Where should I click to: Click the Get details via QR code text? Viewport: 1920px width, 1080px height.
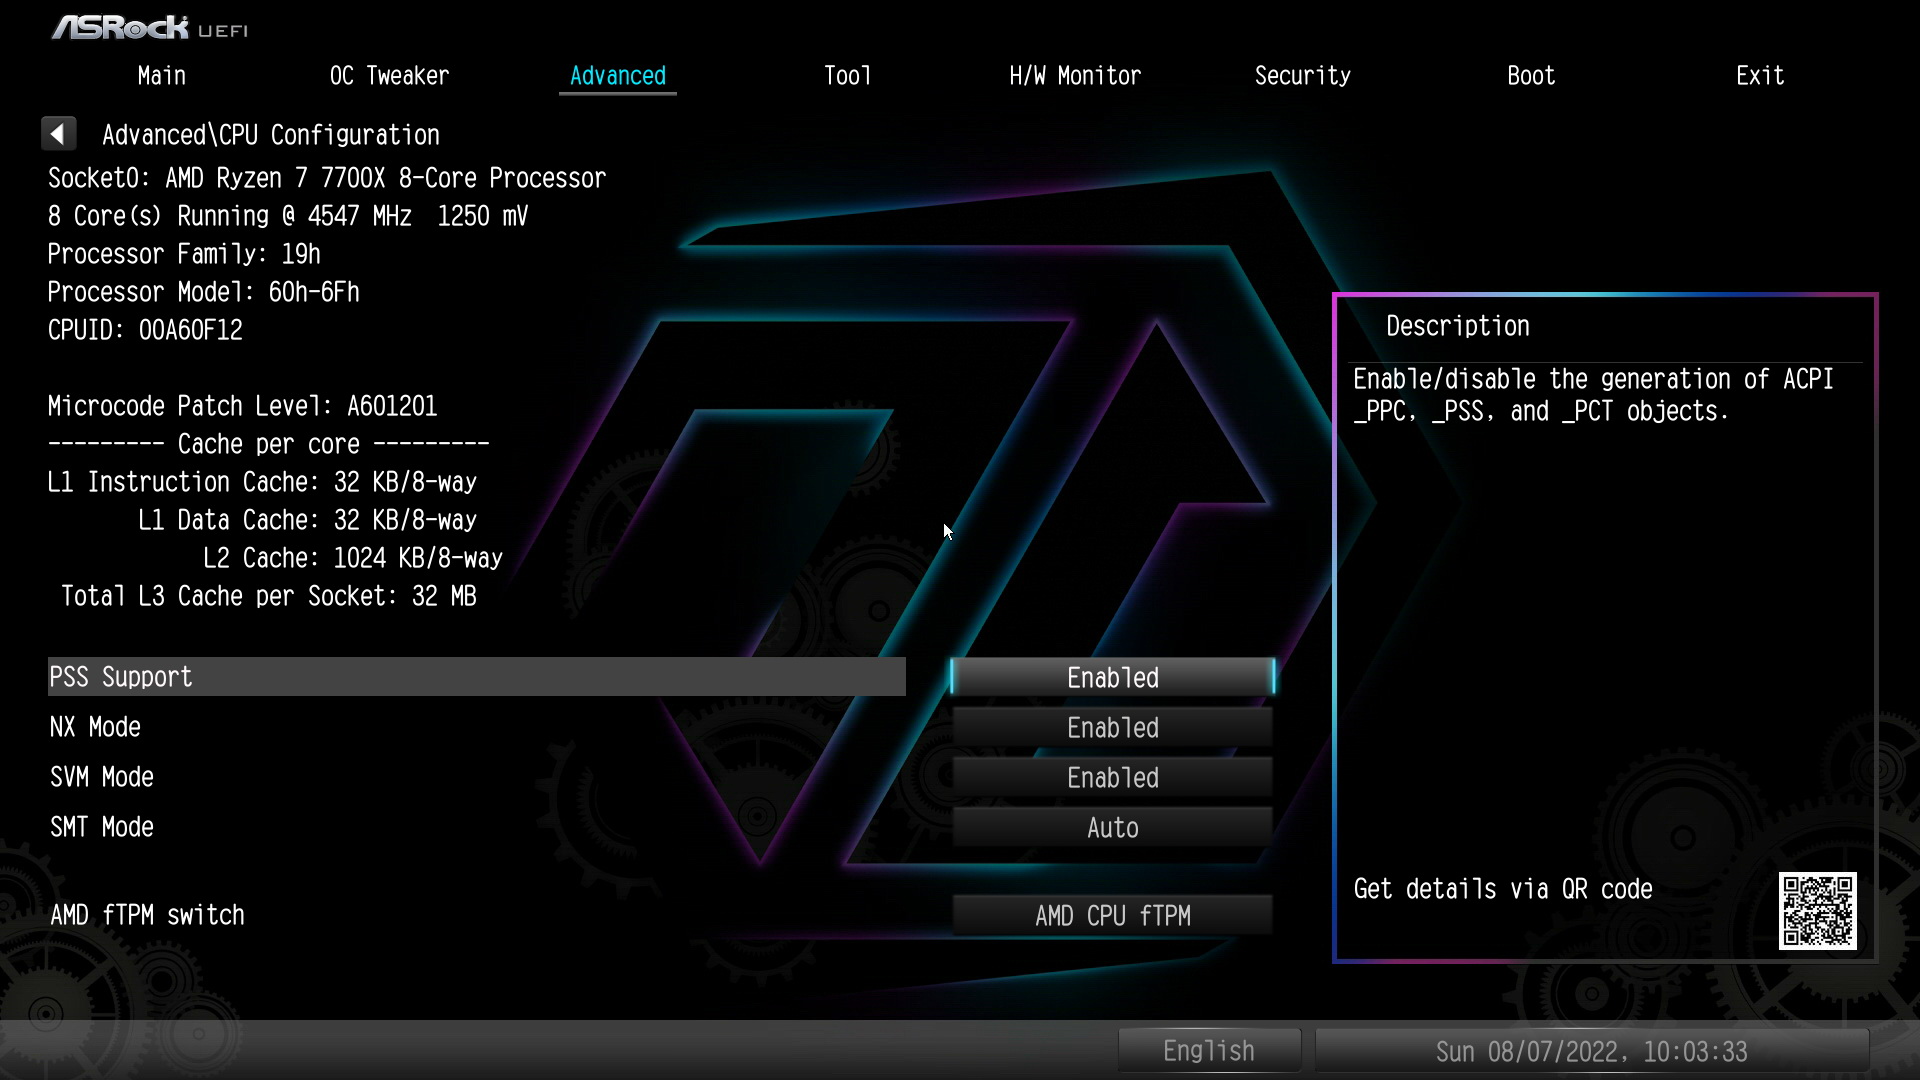[1502, 889]
